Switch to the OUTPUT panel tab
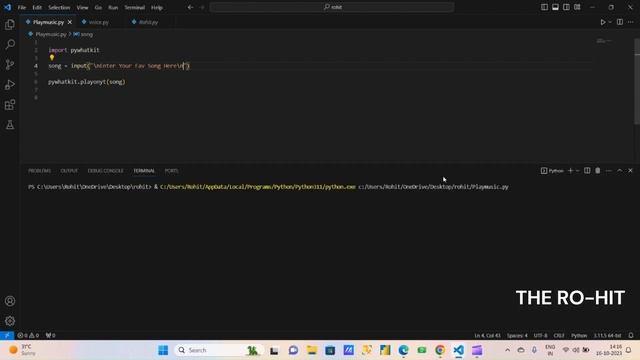Image resolution: width=640 pixels, height=360 pixels. (69, 171)
